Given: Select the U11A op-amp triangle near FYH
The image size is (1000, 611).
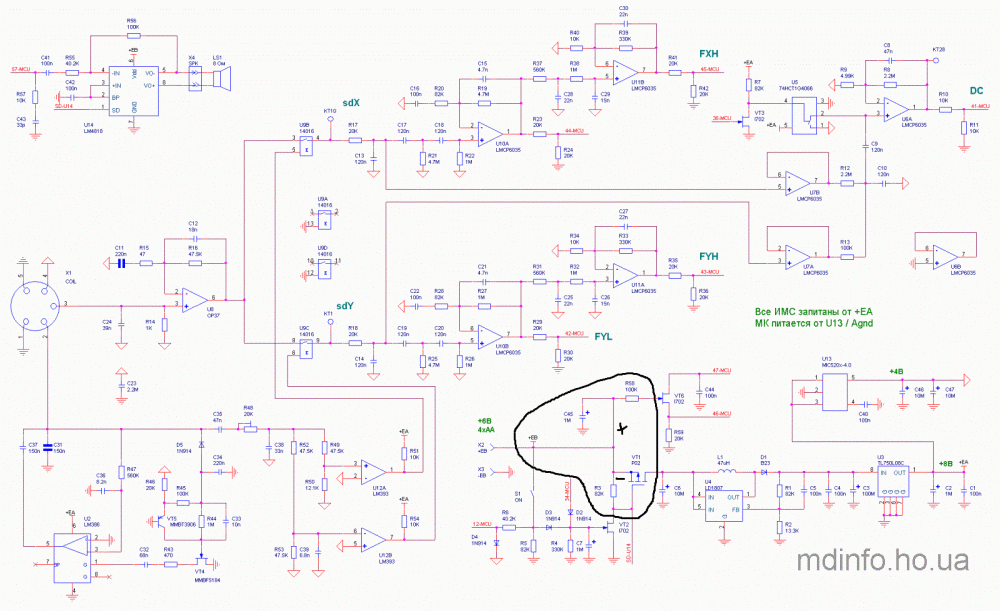Looking at the screenshot, I should click(625, 274).
